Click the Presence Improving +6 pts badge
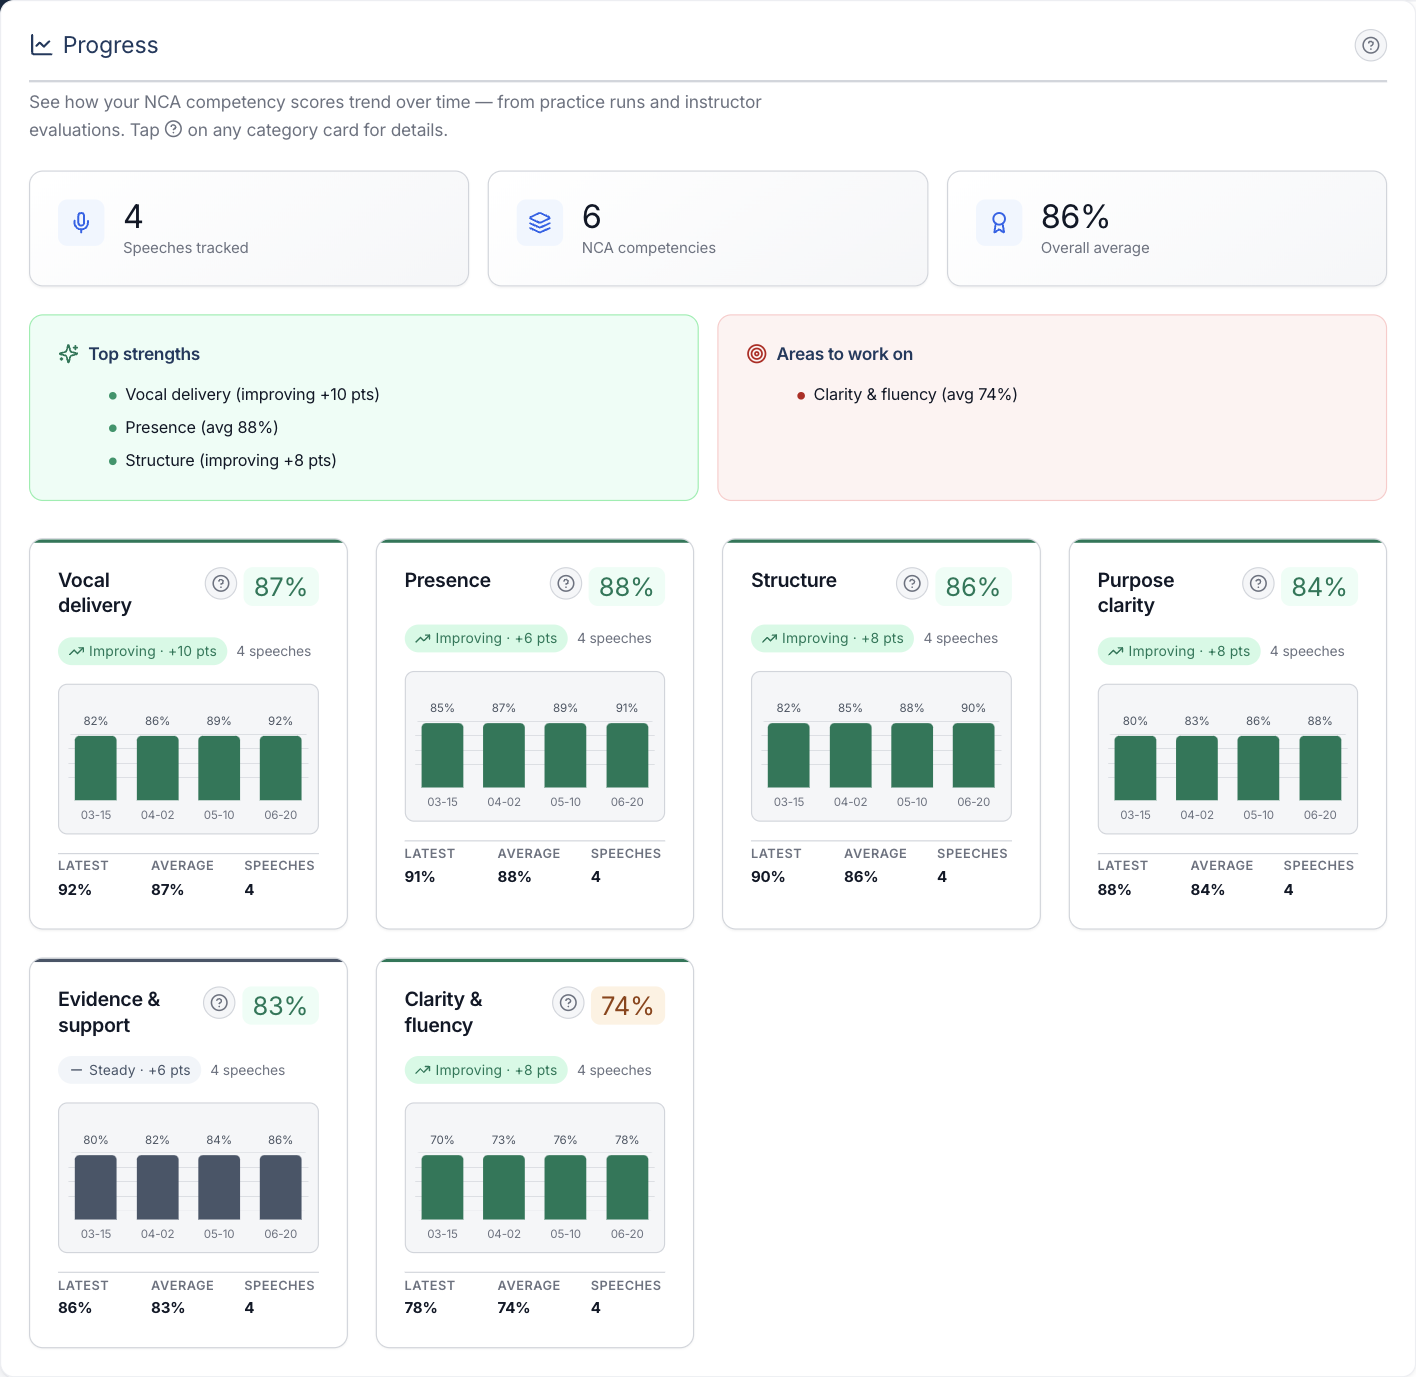This screenshot has height=1377, width=1416. tap(486, 638)
